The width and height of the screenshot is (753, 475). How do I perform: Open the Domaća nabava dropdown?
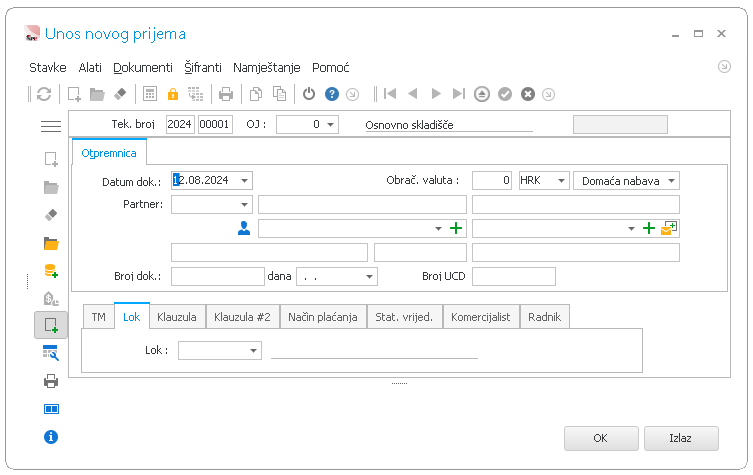point(671,181)
